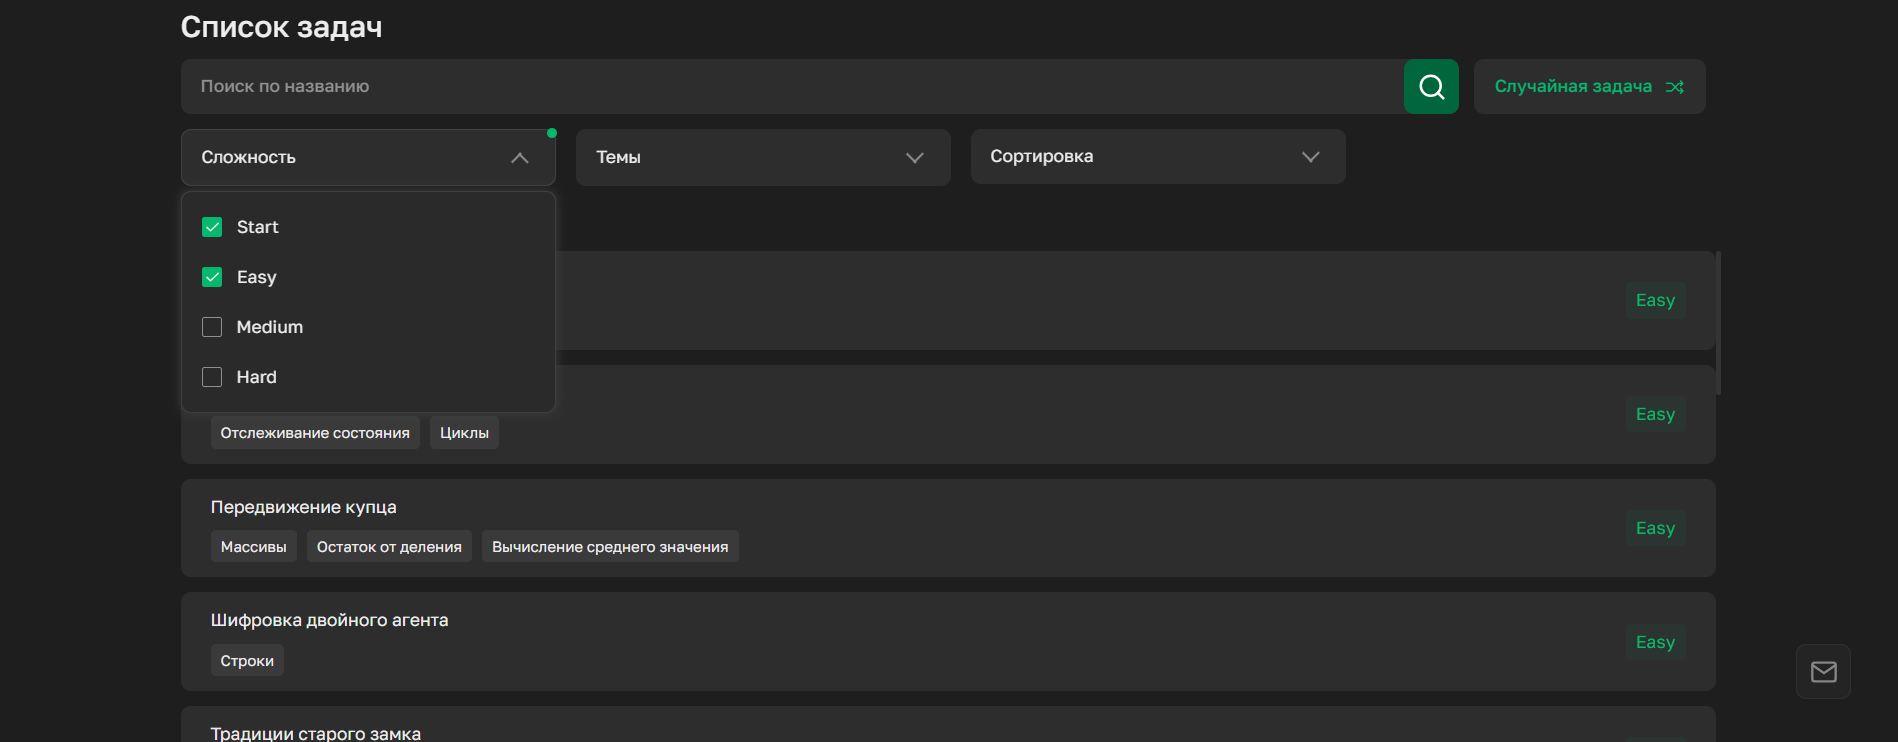Click Easy badge on Шифровка двойного агента row
Image resolution: width=1898 pixels, height=742 pixels.
coord(1655,642)
